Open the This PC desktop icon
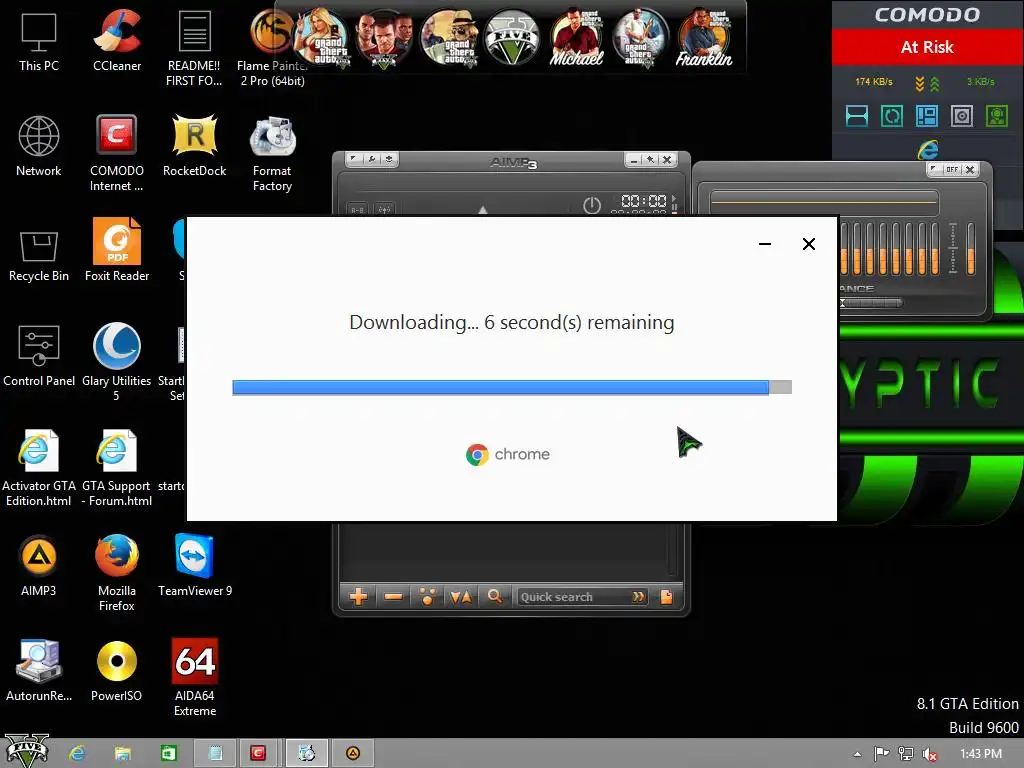1024x768 pixels. point(39,42)
